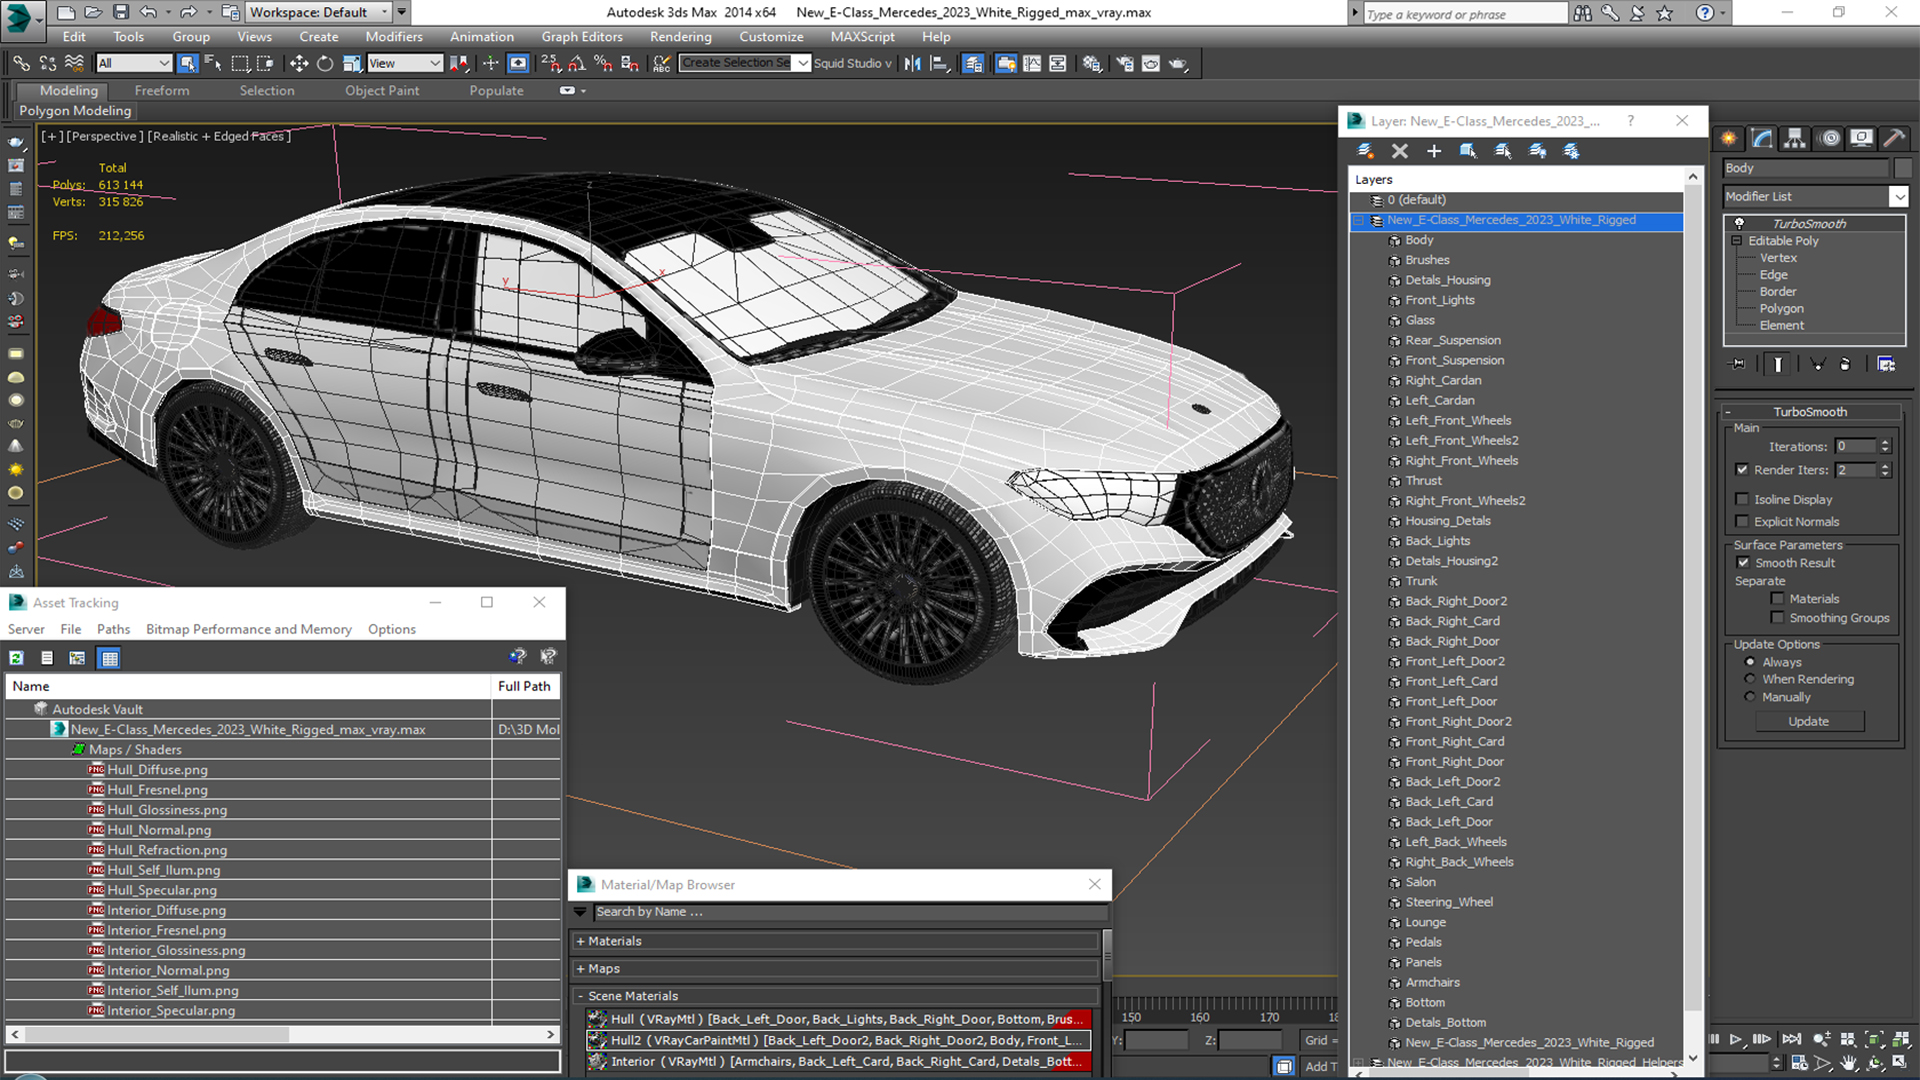The image size is (1920, 1080).
Task: Click the Angle Snap toggle icon
Action: [x=577, y=63]
